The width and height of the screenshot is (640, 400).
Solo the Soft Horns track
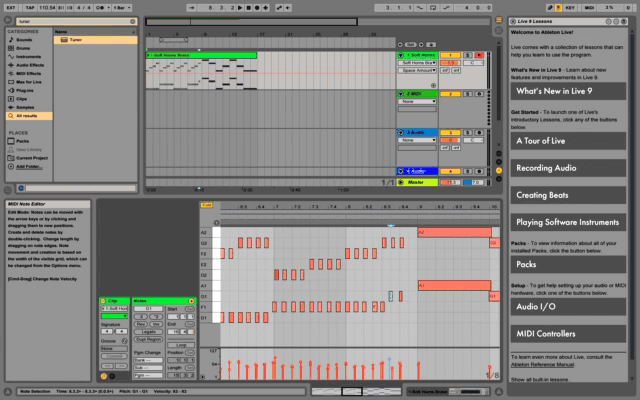click(468, 55)
